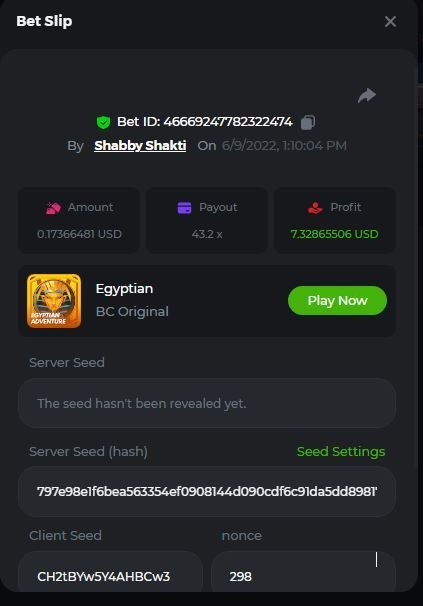Open Shabby Shakti's profile link
The height and width of the screenshot is (606, 423).
point(140,146)
